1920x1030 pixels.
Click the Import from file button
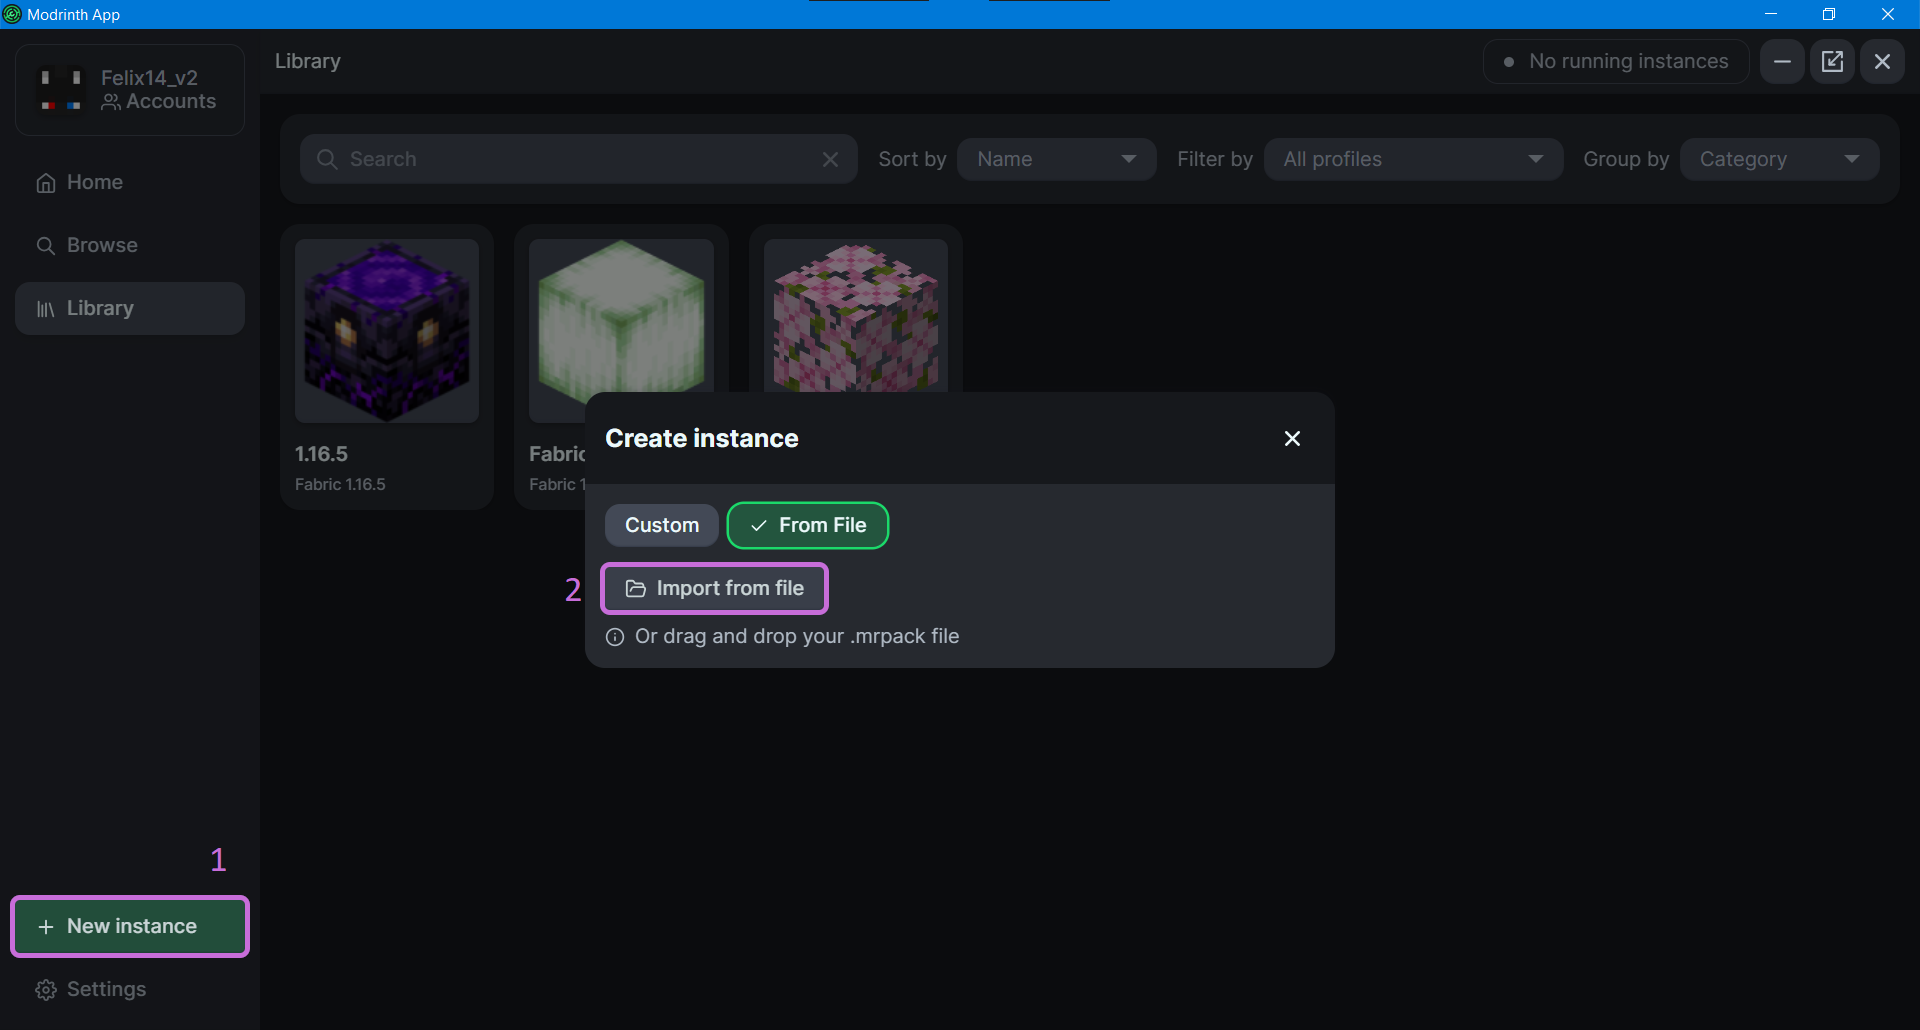(714, 588)
